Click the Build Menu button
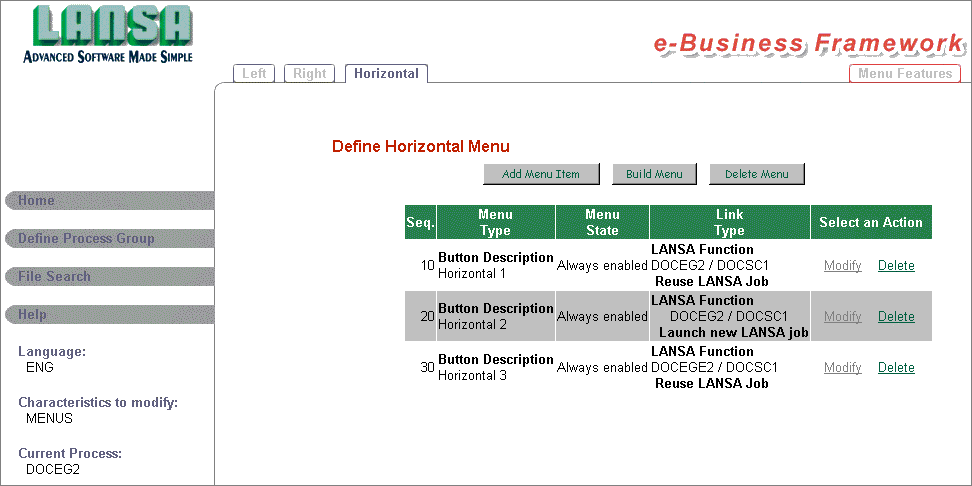This screenshot has width=972, height=486. [x=654, y=174]
